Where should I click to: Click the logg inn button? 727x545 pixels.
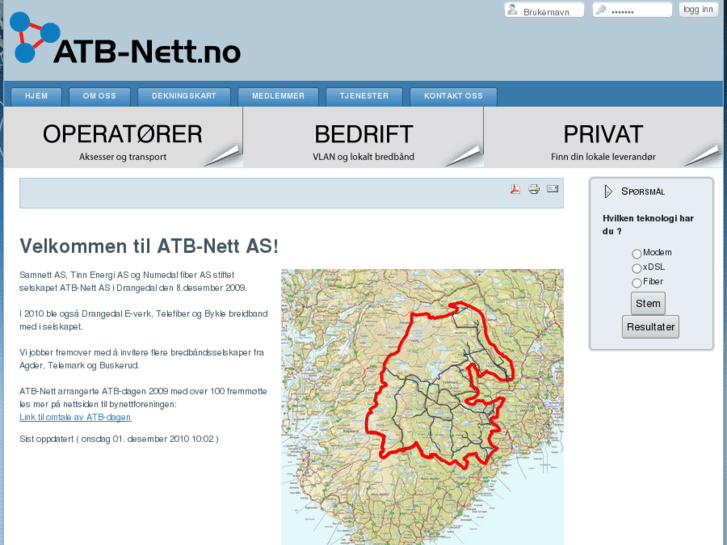pyautogui.click(x=698, y=9)
